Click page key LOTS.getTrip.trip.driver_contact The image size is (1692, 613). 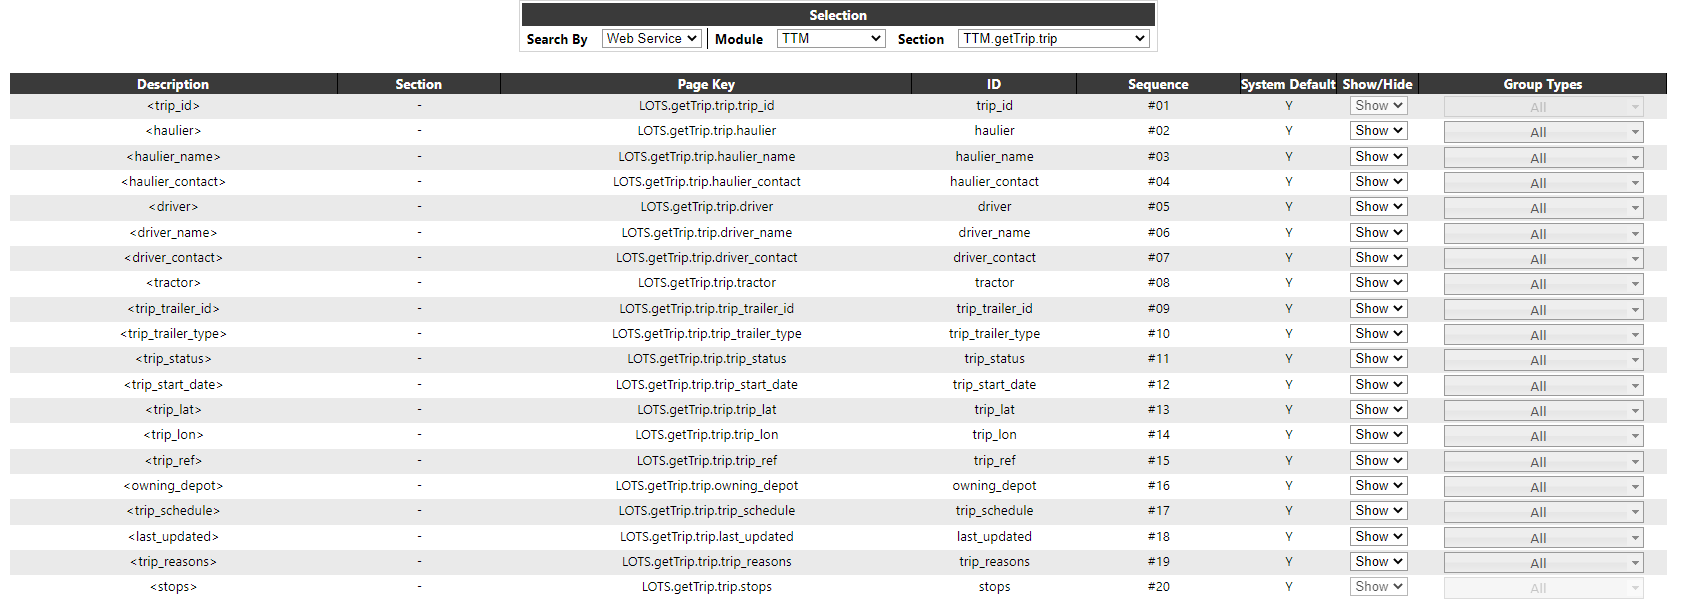[x=707, y=258]
